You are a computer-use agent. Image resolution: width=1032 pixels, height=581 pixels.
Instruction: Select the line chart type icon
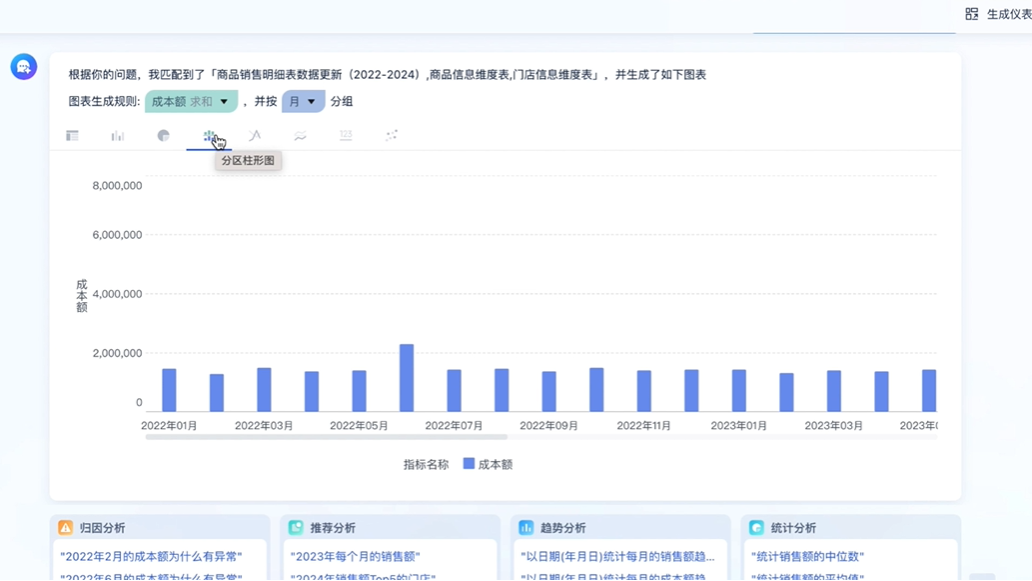255,136
